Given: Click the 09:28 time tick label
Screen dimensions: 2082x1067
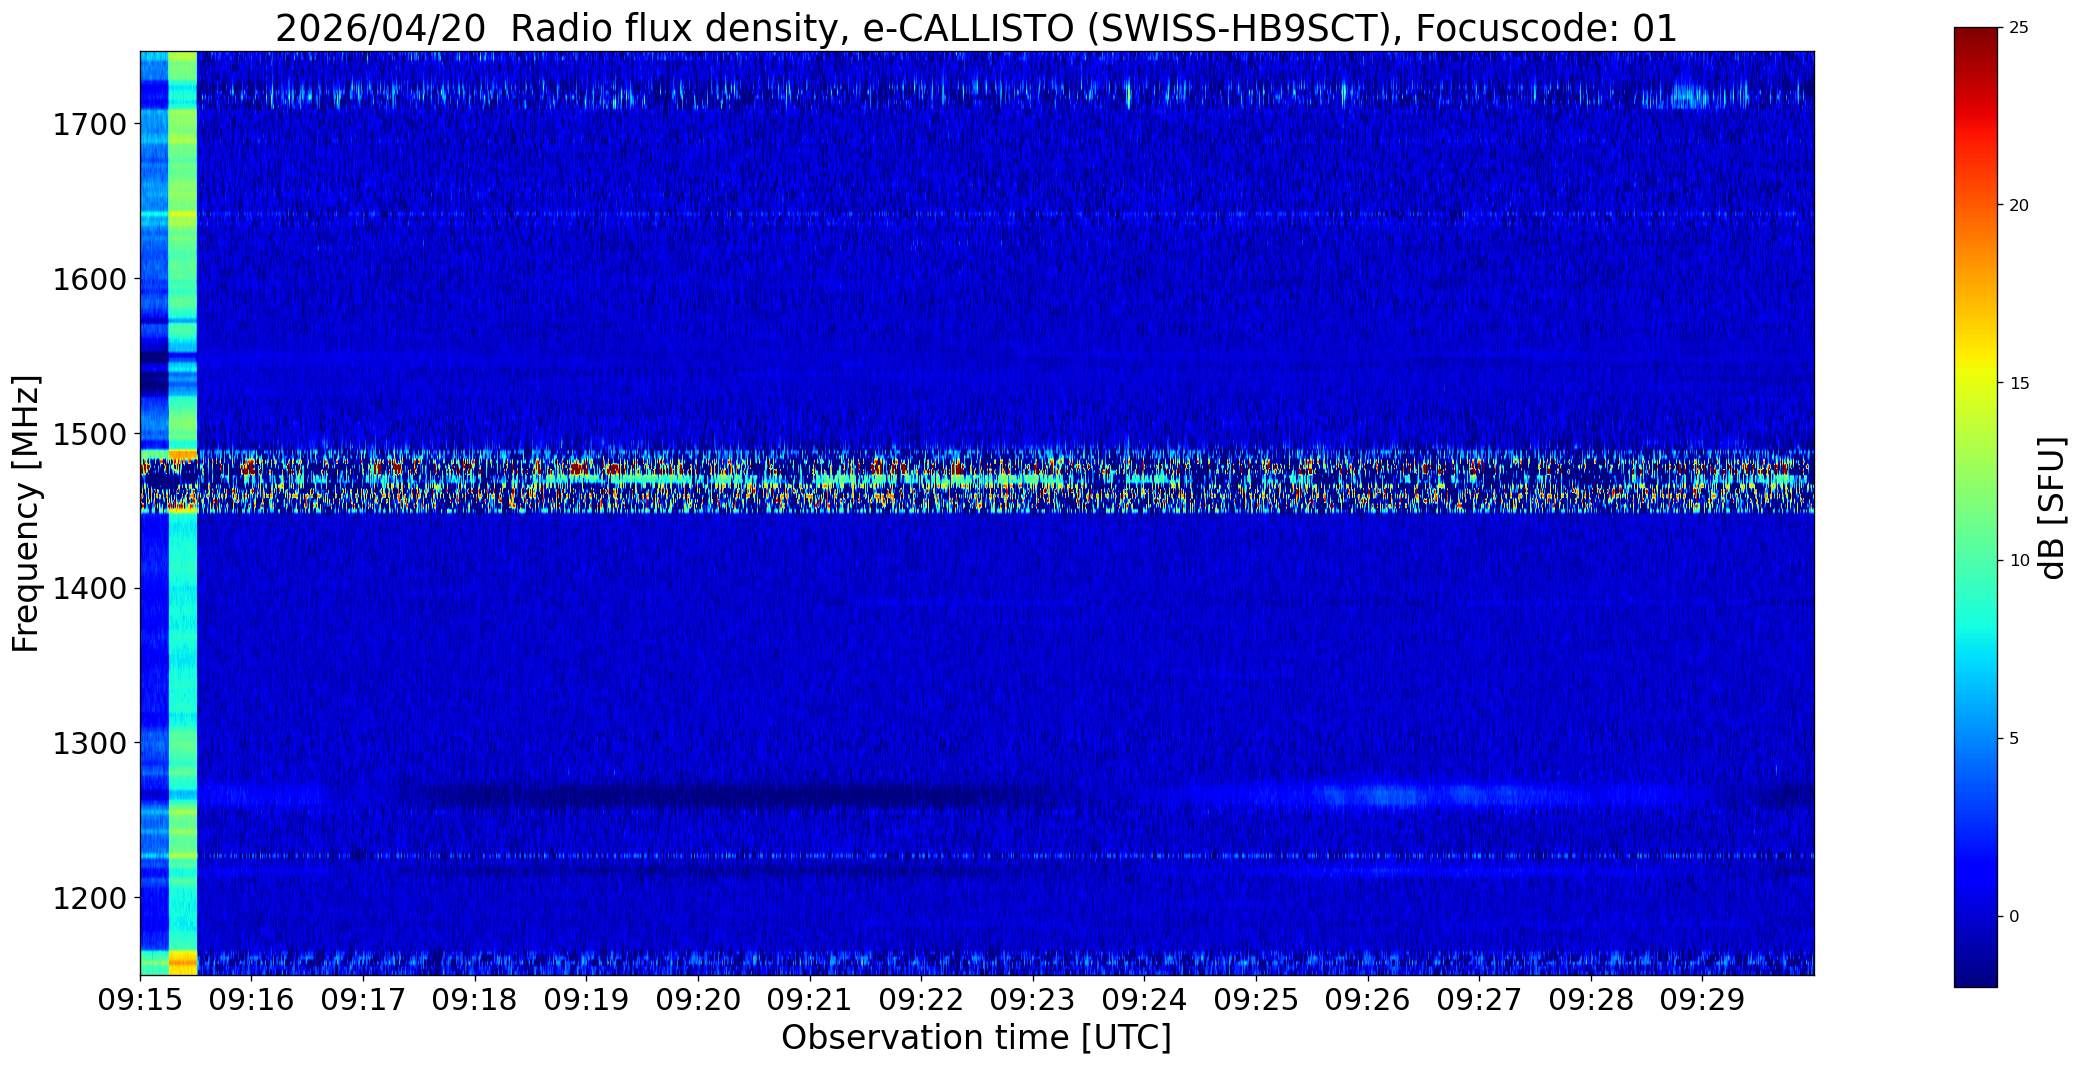Looking at the screenshot, I should coord(1591,1000).
